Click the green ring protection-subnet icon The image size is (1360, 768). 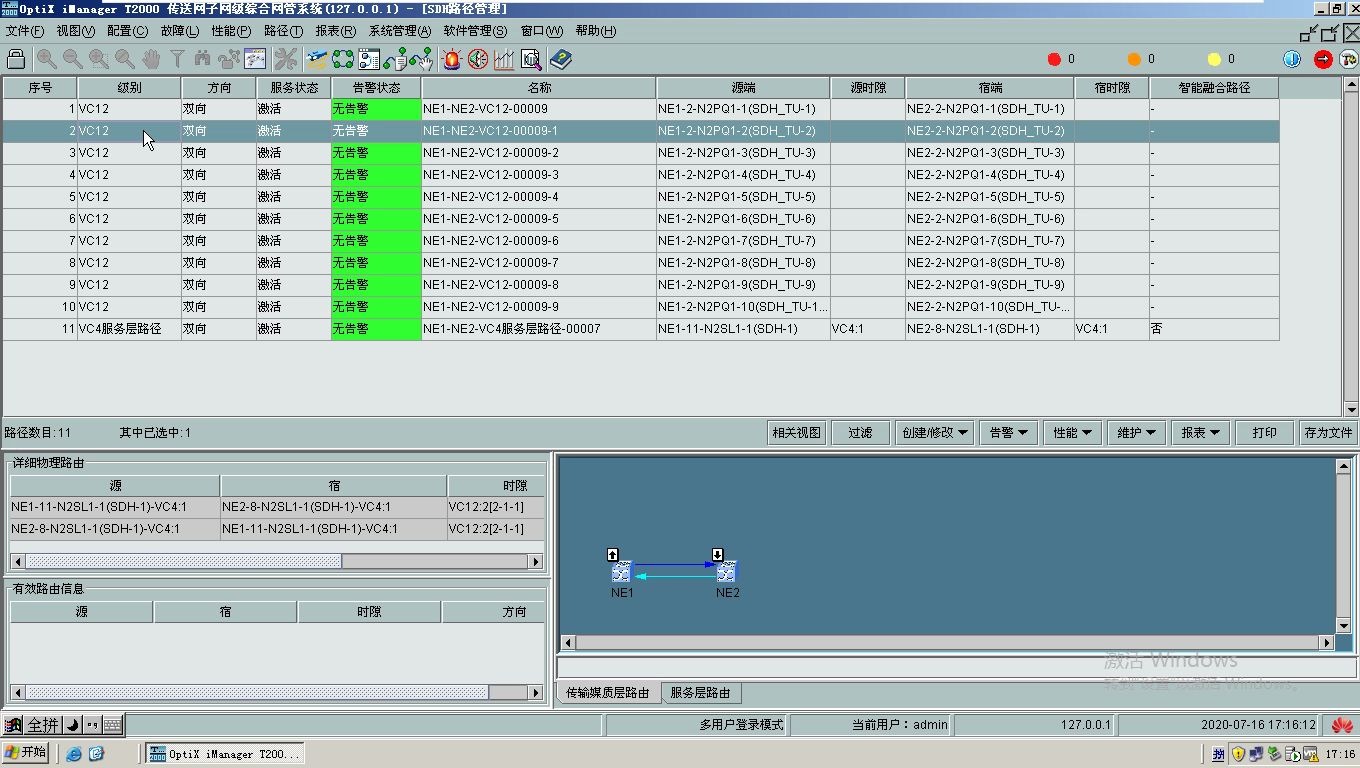pyautogui.click(x=343, y=59)
